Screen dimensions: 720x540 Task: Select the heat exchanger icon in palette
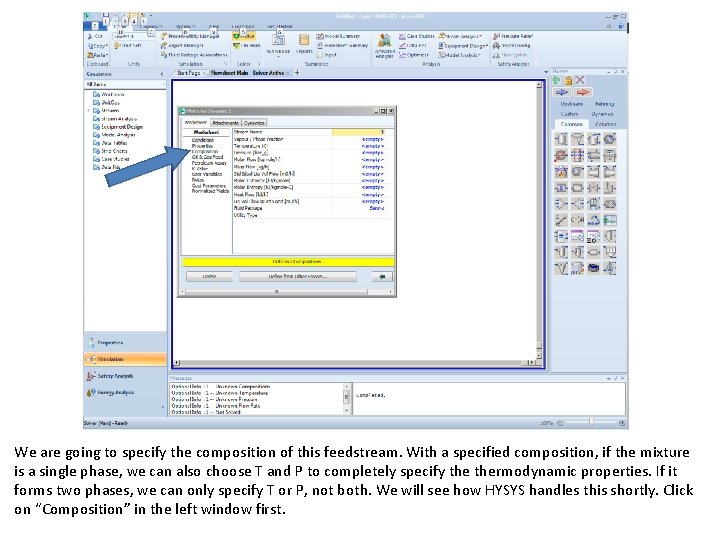[x=594, y=156]
